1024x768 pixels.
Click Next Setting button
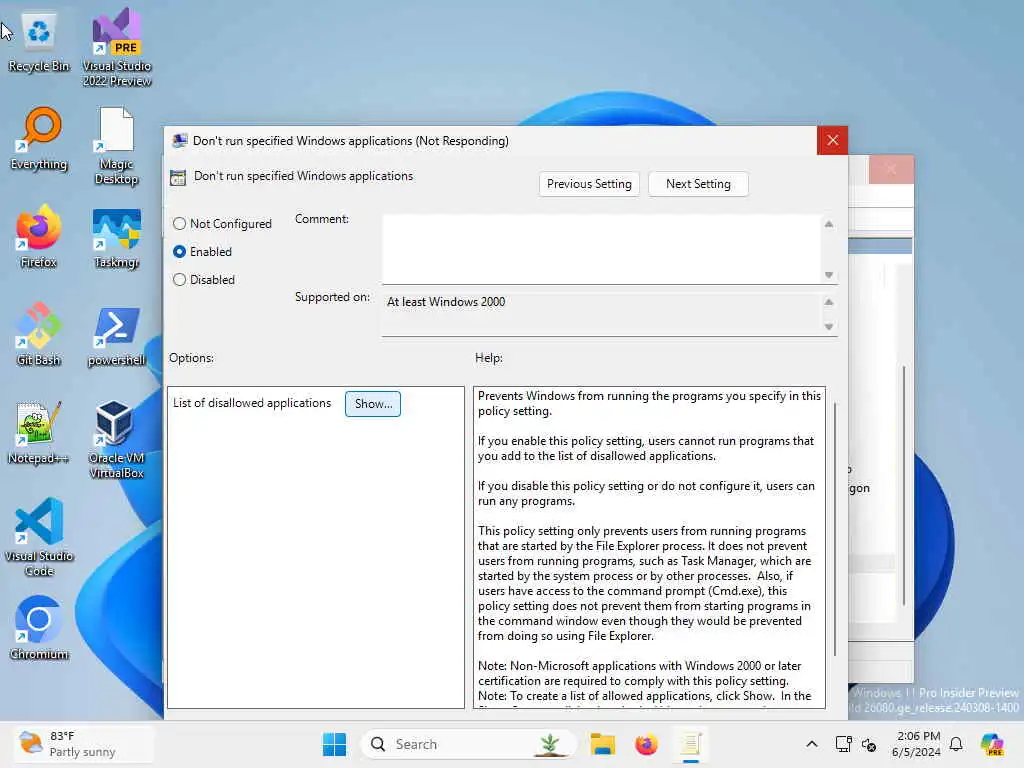698,184
